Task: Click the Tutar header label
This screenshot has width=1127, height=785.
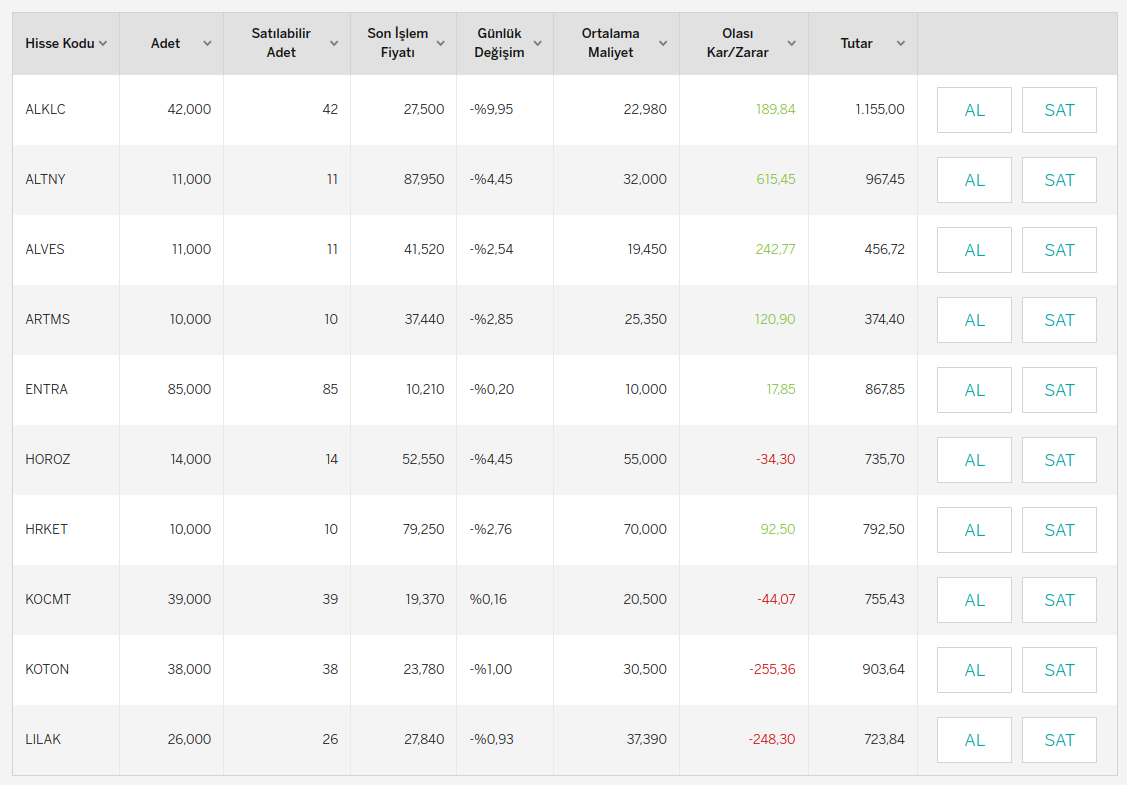Action: (856, 43)
